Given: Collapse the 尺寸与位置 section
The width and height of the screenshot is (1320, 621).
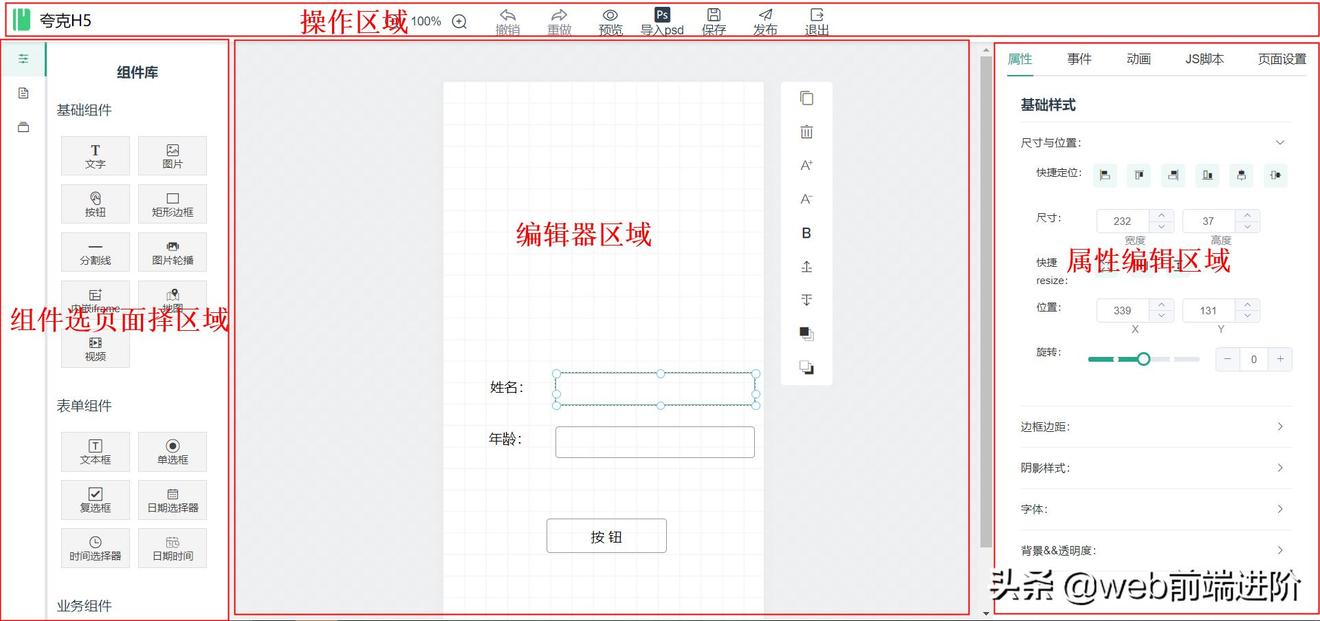Looking at the screenshot, I should [1156, 143].
